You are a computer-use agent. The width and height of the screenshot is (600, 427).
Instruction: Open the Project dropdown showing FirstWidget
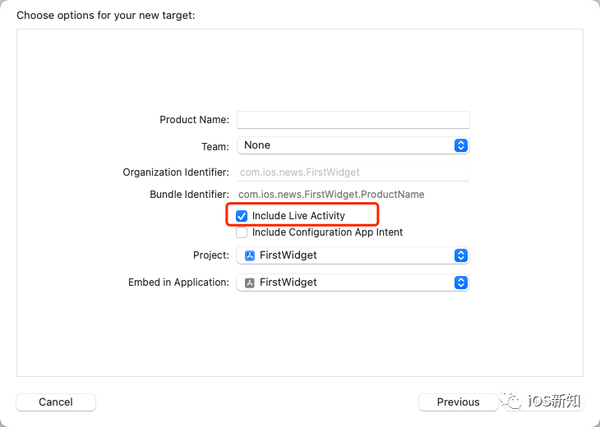pyautogui.click(x=353, y=255)
